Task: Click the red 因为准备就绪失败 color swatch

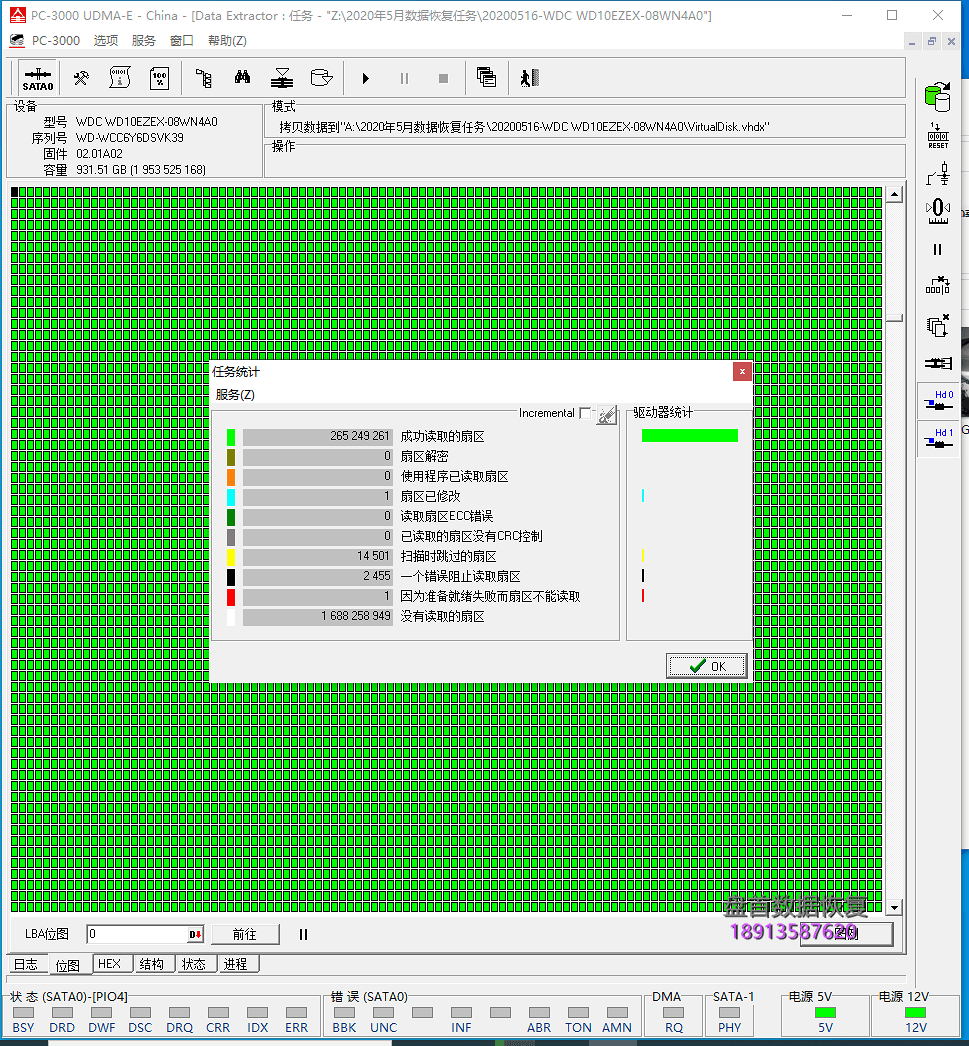Action: click(231, 597)
